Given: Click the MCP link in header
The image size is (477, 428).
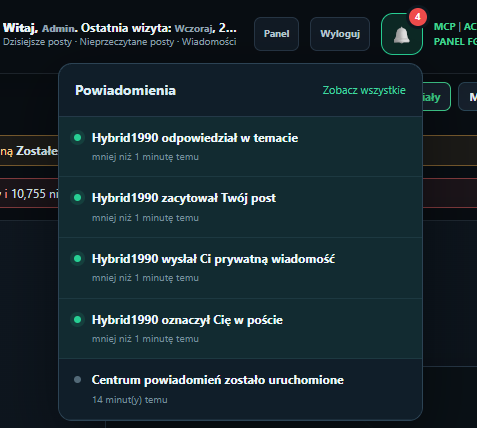Looking at the screenshot, I should tap(445, 27).
